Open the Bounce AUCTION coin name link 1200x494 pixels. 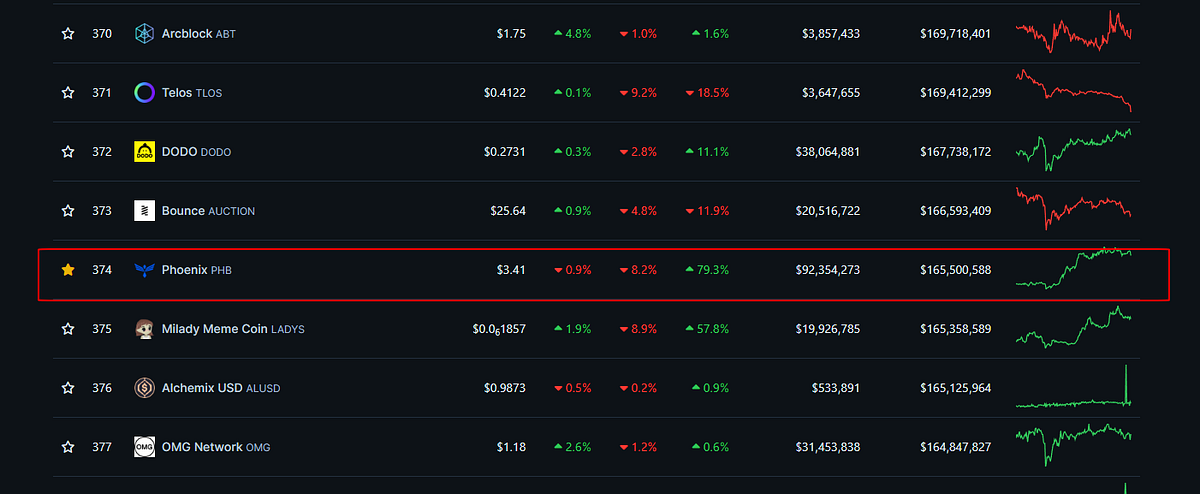coord(208,211)
